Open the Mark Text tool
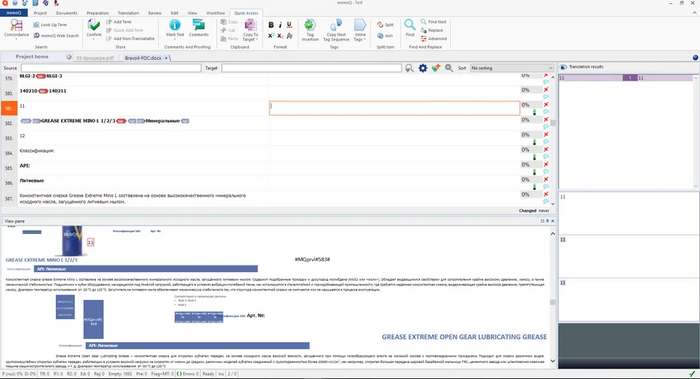The image size is (700, 379). (x=175, y=28)
